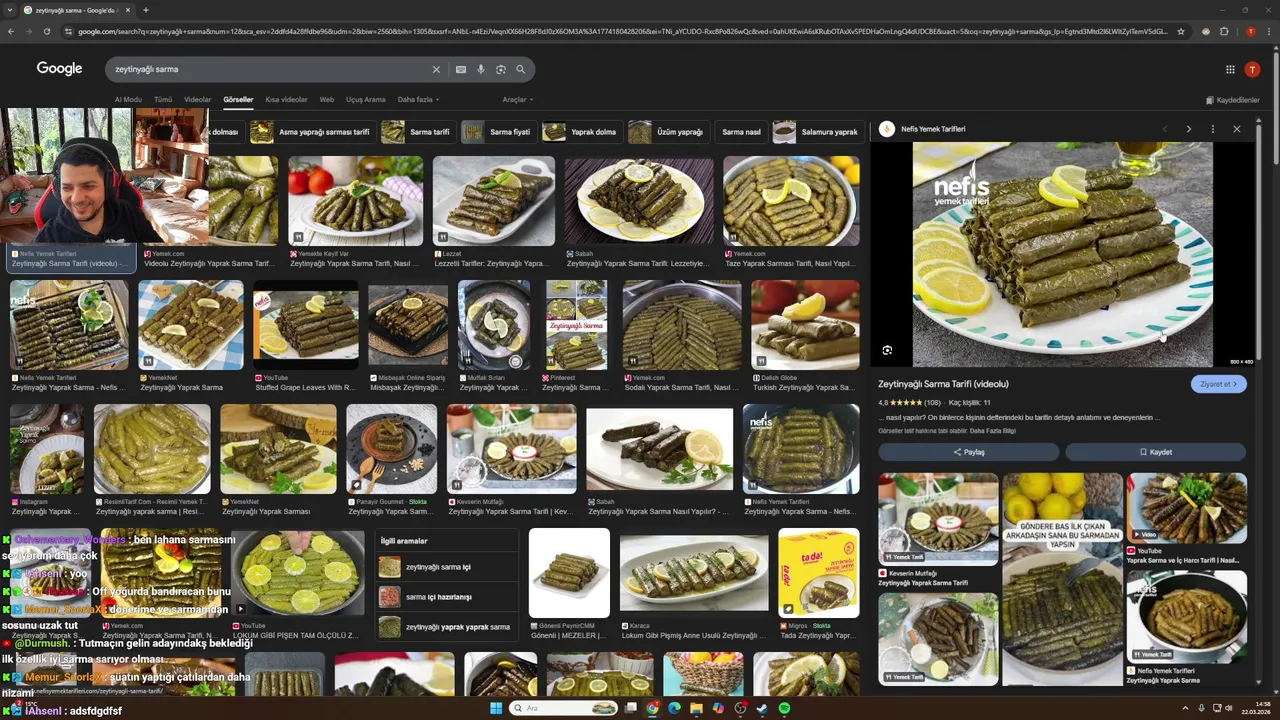
Task: Open Microsoft Edge from the taskbar
Action: coord(674,708)
